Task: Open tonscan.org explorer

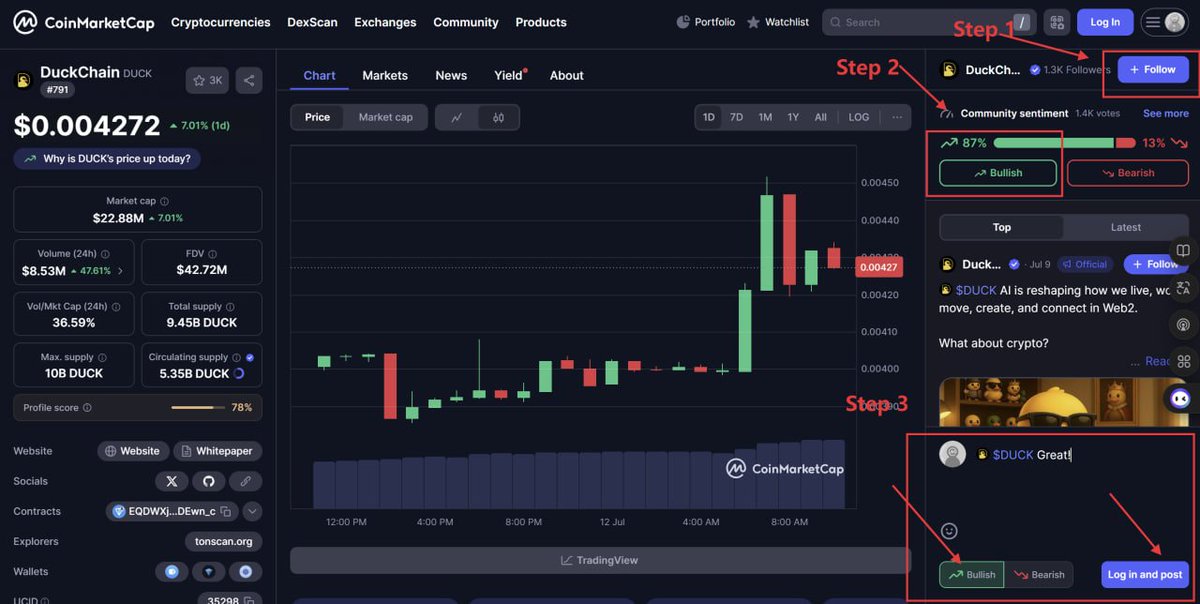Action: 223,541
